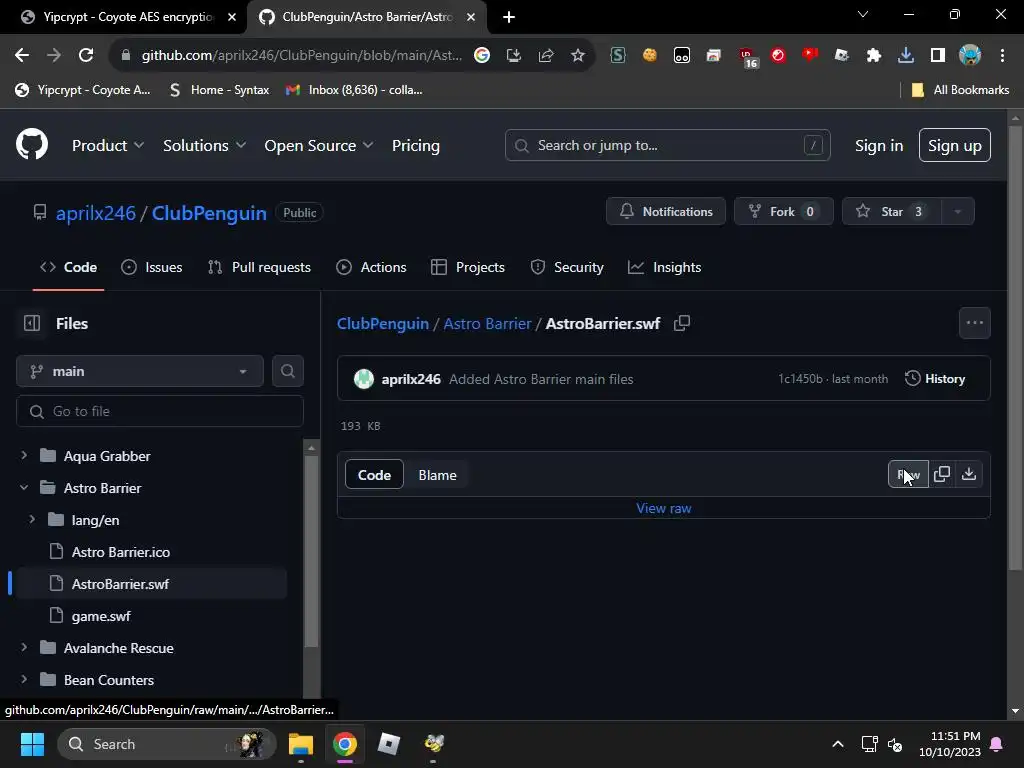Open the Insights tab
1024x768 pixels.
coord(664,267)
